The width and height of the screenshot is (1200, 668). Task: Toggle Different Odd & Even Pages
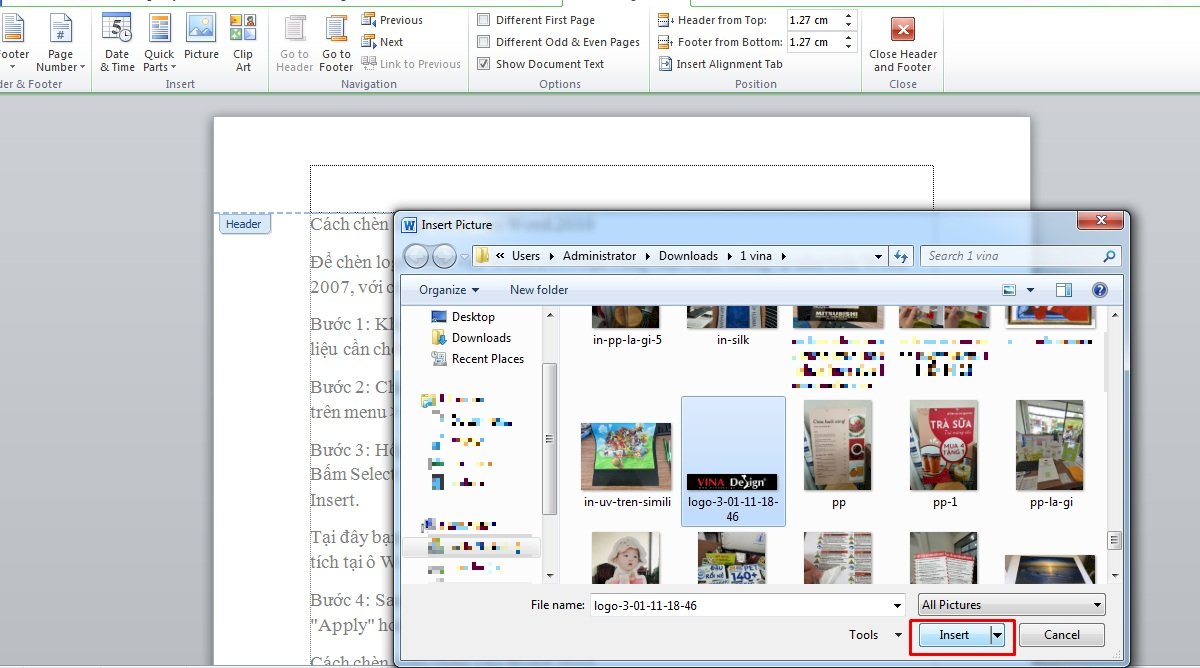pos(484,42)
